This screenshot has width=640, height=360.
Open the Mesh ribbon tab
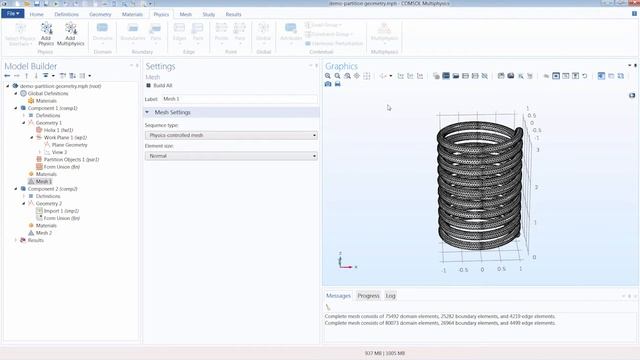coord(185,14)
